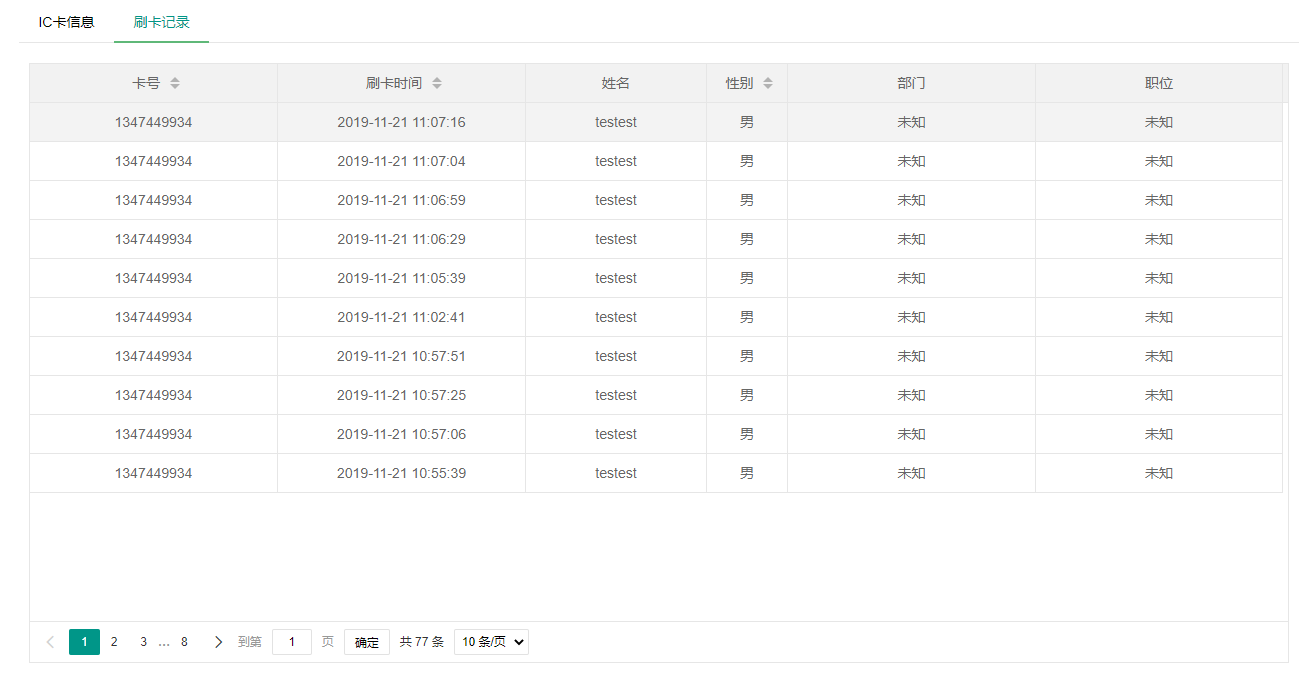Click the 职位 column header

click(1159, 83)
